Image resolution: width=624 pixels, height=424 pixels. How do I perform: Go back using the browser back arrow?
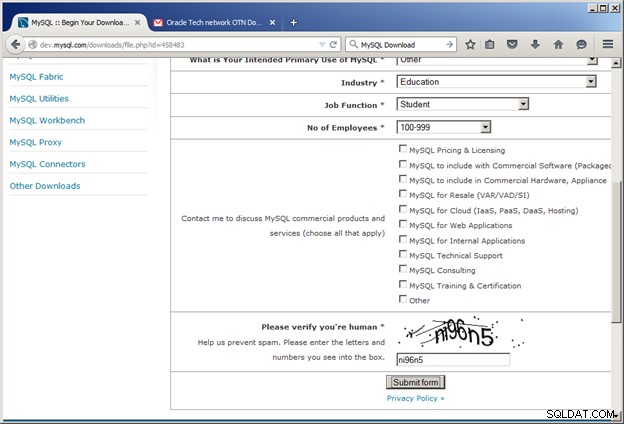(x=15, y=44)
